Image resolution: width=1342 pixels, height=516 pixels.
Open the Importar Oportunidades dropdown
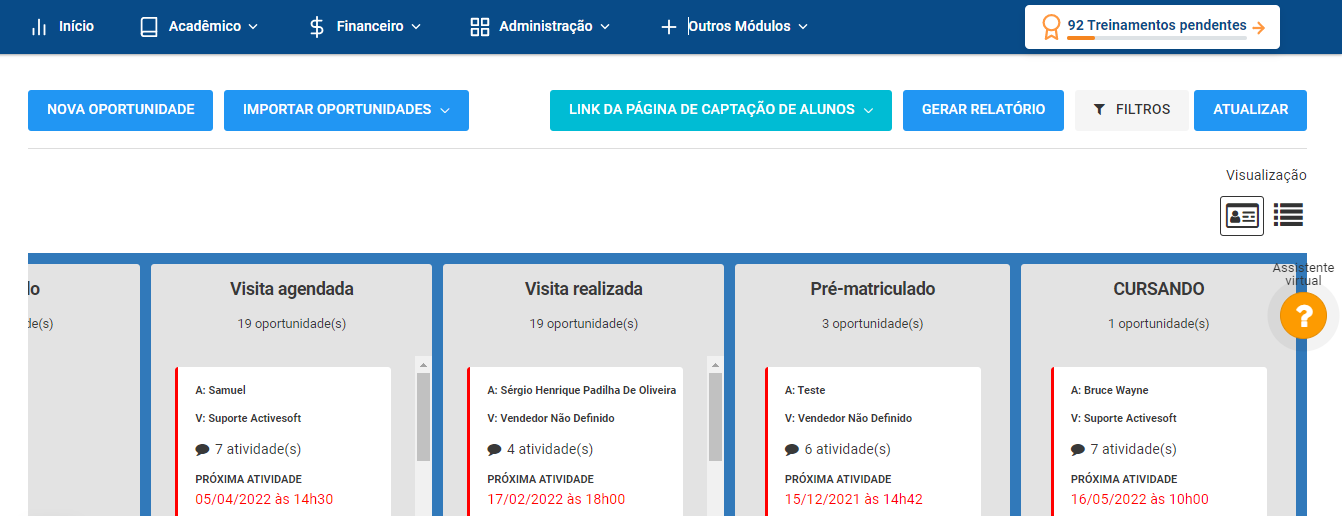(x=346, y=110)
